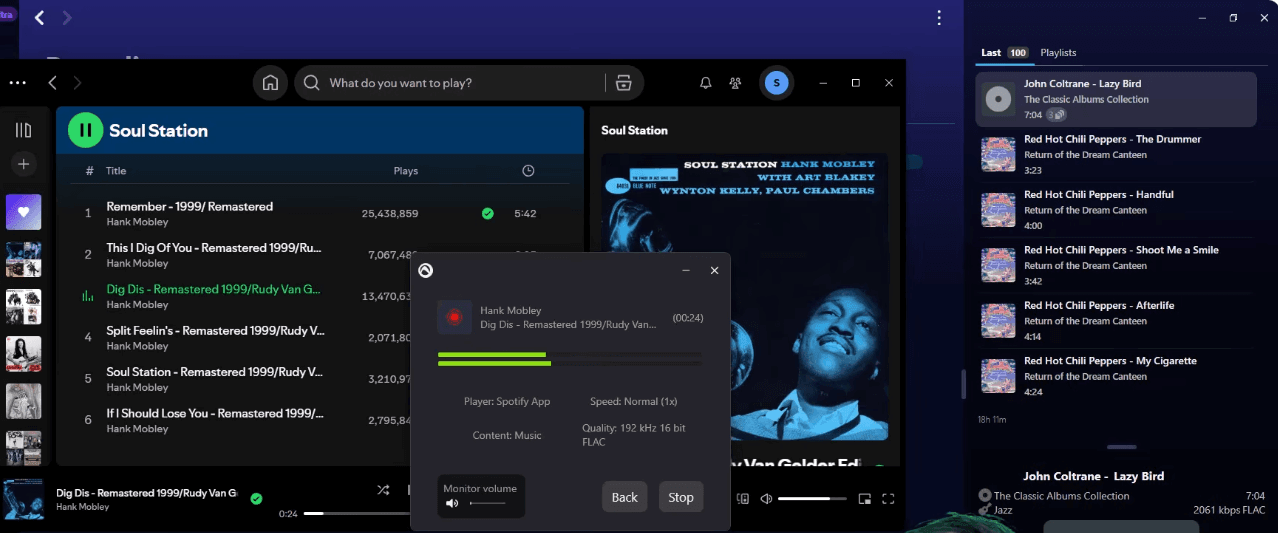Screen dimensions: 1278x533
Task: Click the scrollbar of the right playlist
Action: pyautogui.click(x=964, y=385)
